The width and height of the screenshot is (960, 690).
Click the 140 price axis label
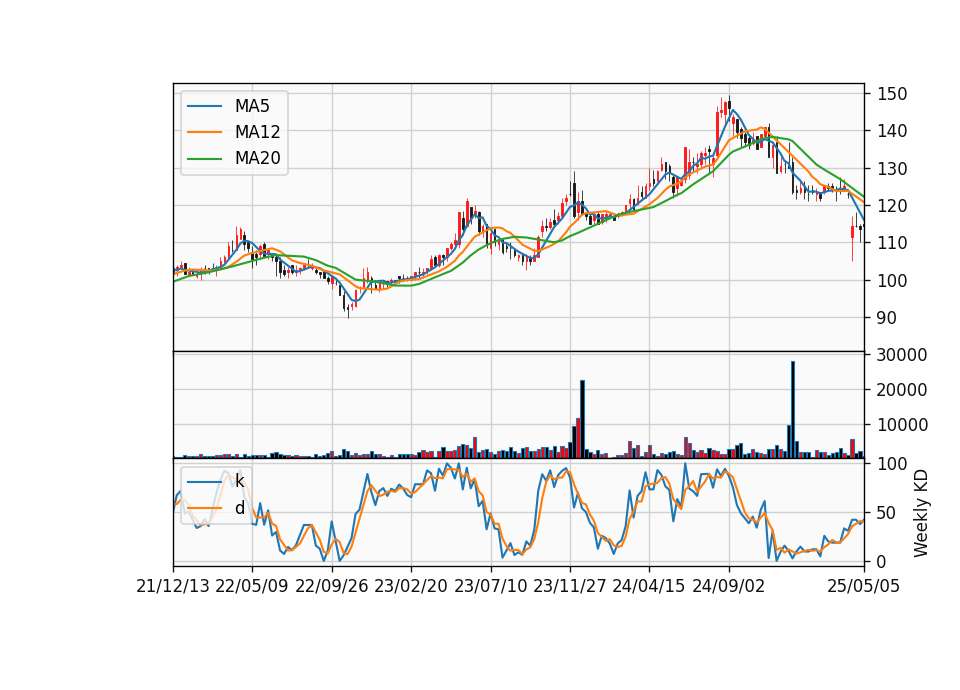(893, 131)
